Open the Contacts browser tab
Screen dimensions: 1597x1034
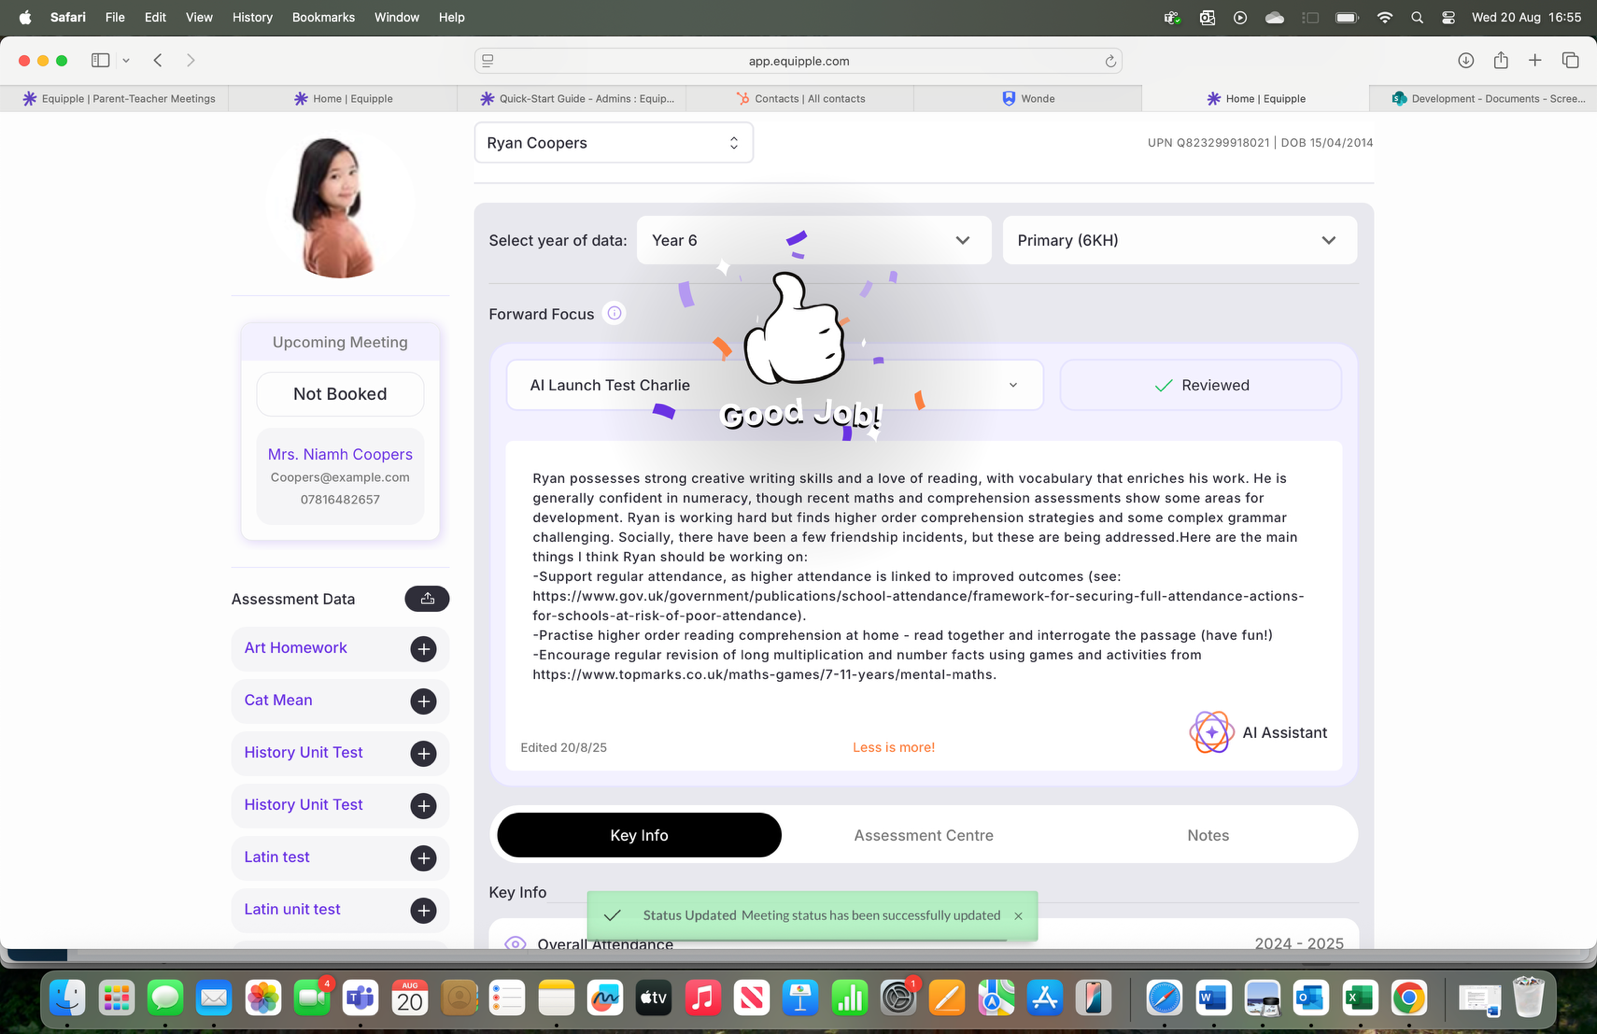point(800,98)
